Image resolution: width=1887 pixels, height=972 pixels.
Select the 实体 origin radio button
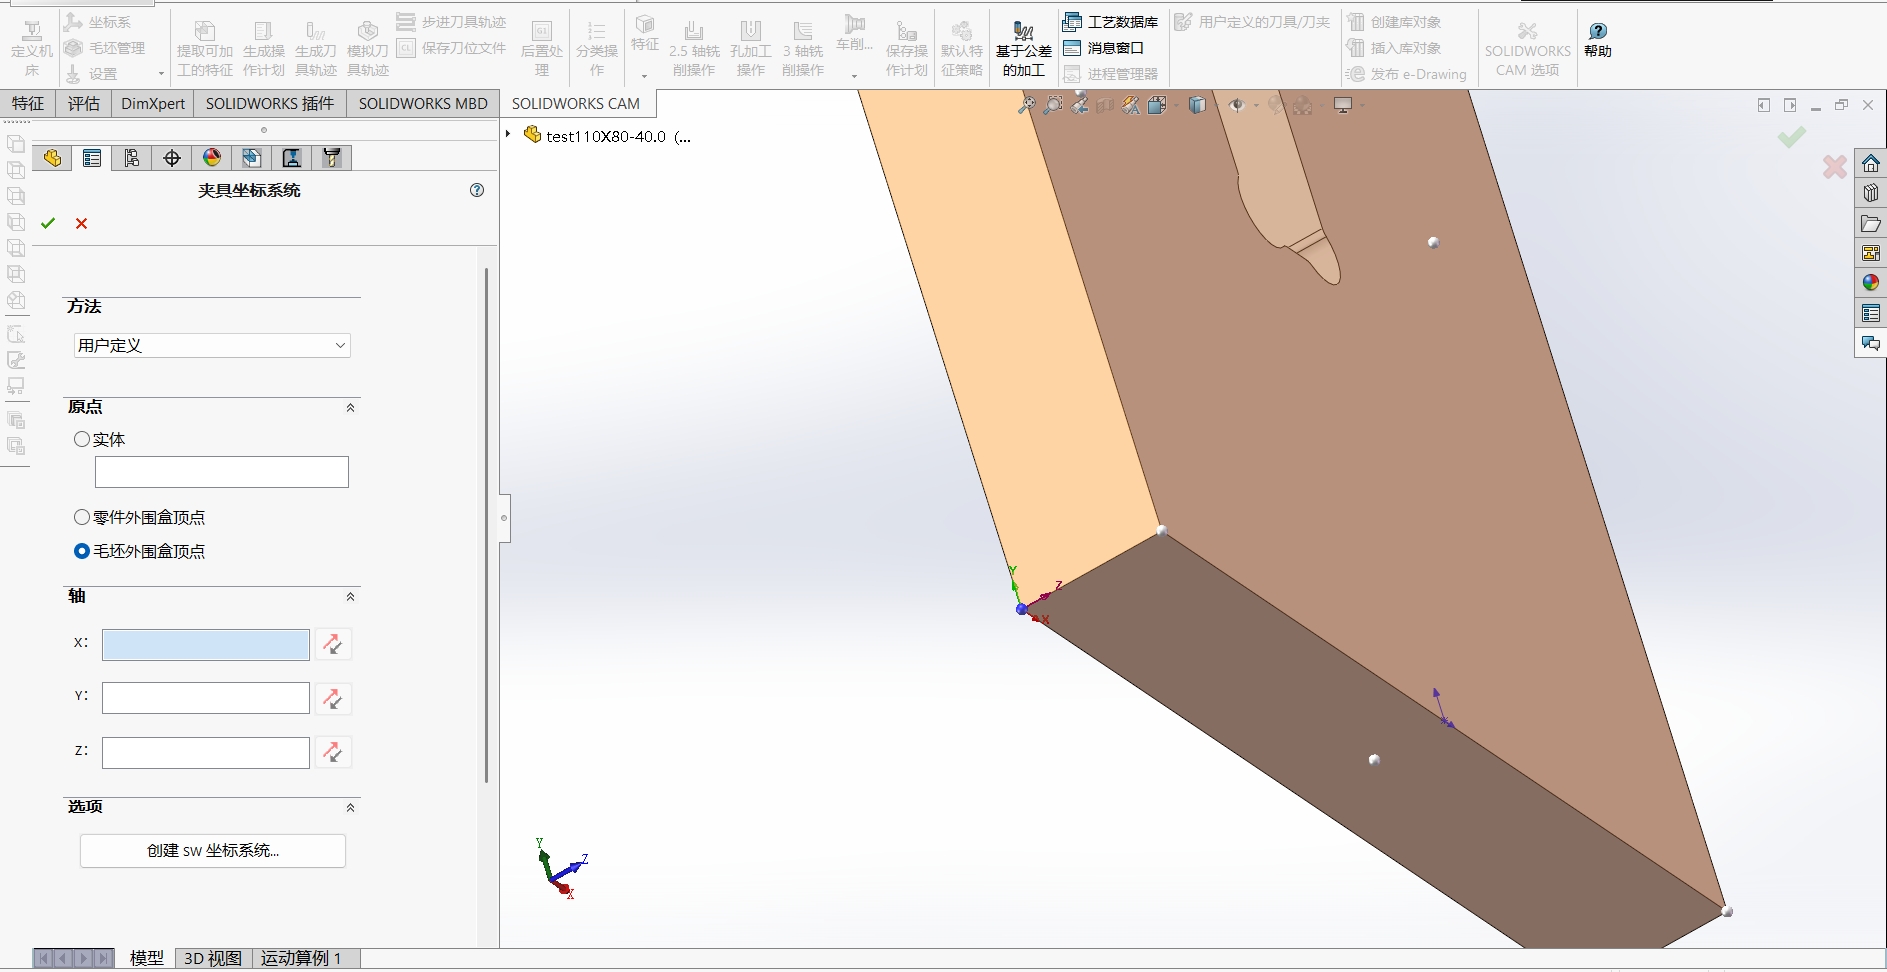click(82, 439)
